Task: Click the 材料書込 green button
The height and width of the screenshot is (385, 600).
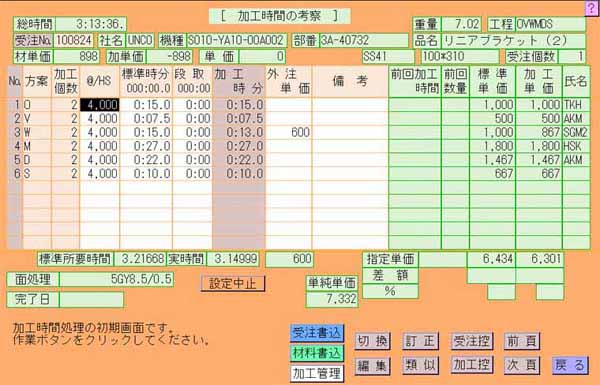Action: (317, 353)
